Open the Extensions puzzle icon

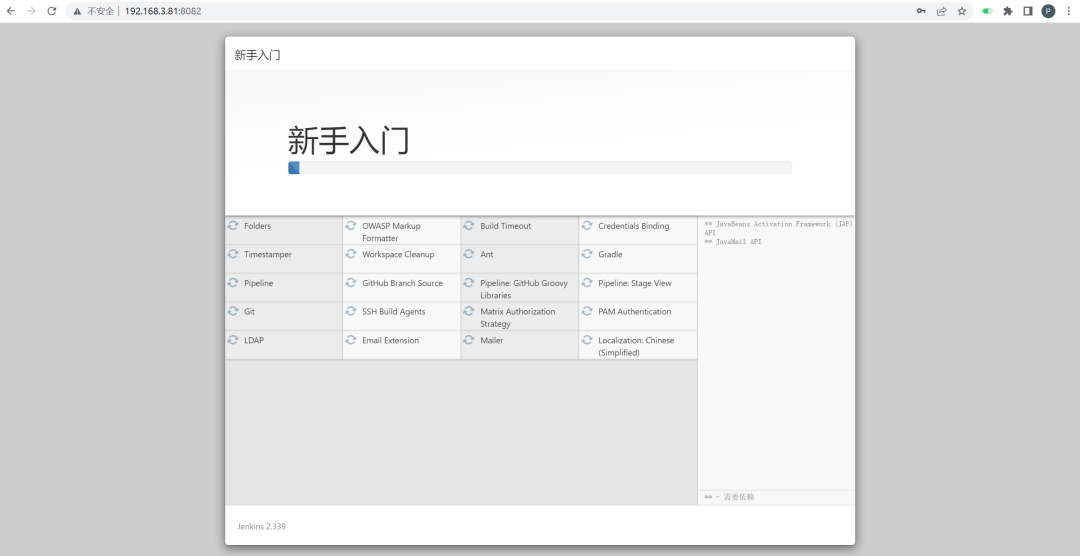(1007, 11)
